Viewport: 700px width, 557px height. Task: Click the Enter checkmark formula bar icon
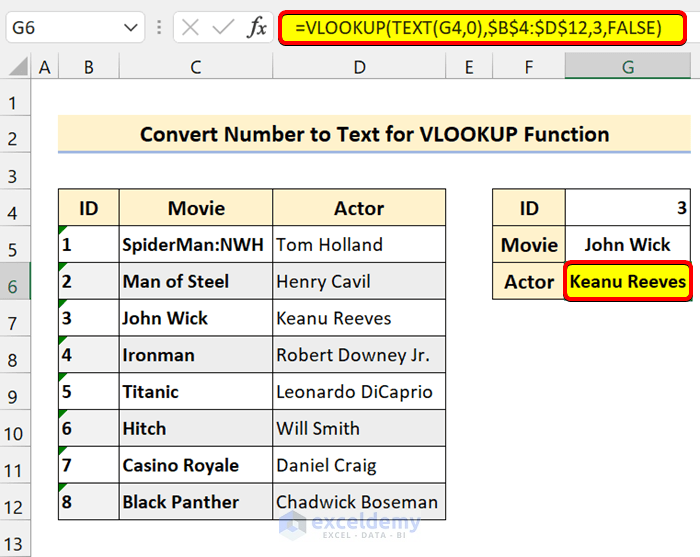coord(224,27)
